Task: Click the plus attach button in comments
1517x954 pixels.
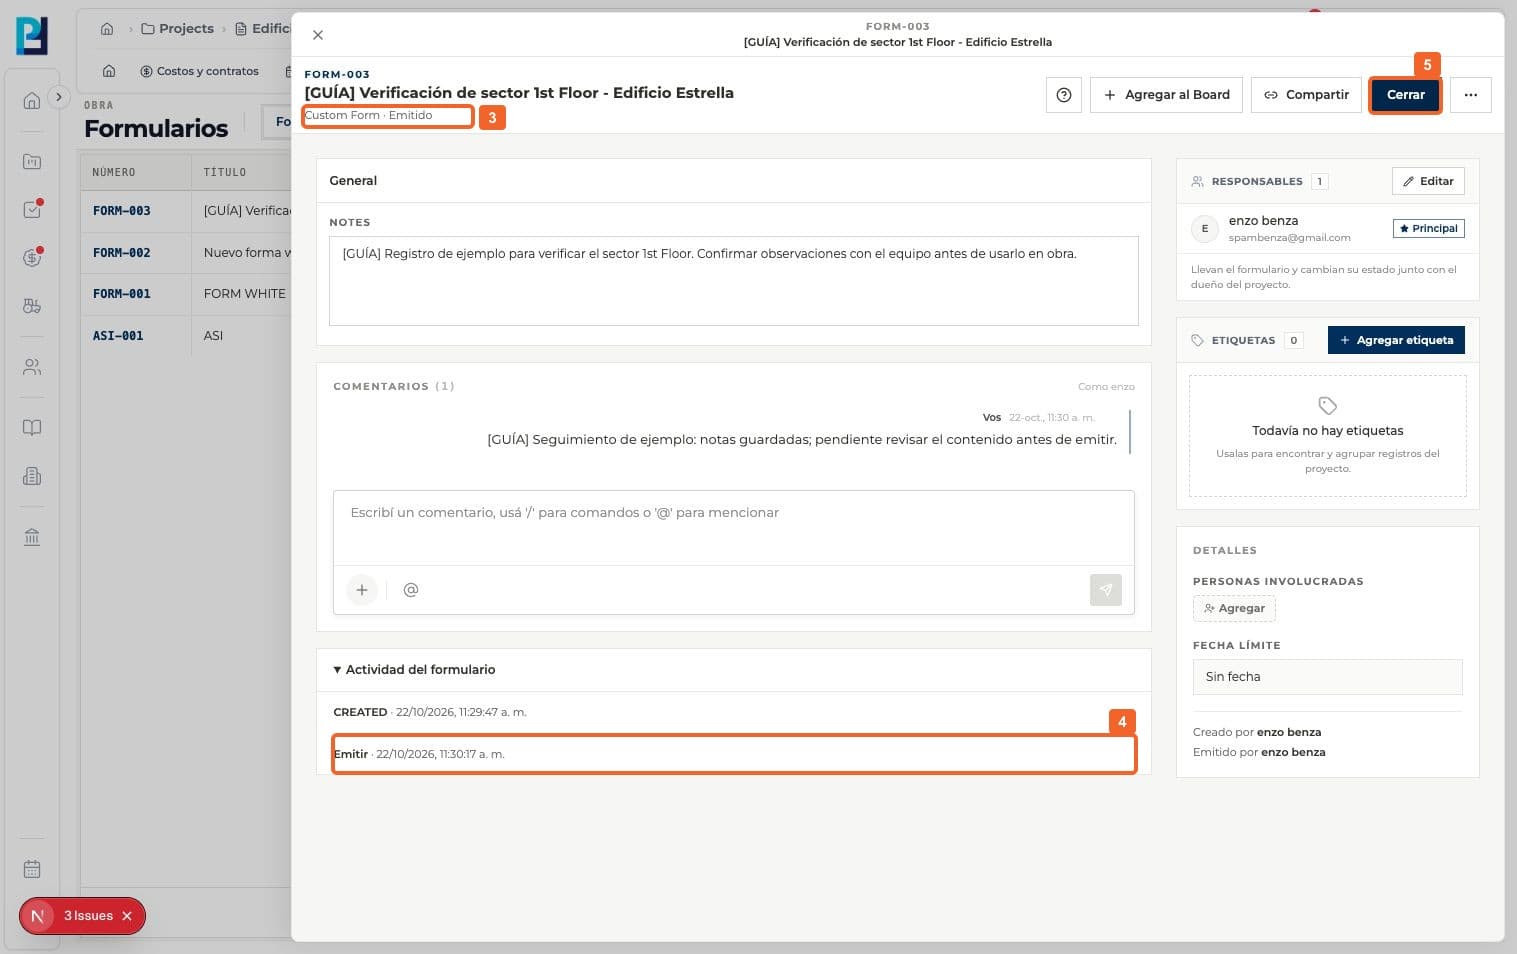Action: click(x=362, y=590)
